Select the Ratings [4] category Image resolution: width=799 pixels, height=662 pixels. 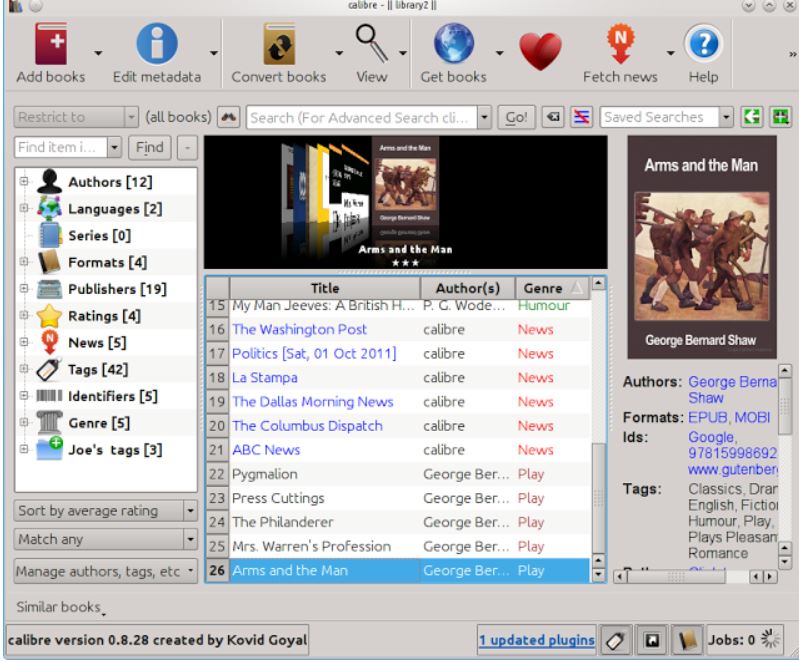[x=104, y=316]
